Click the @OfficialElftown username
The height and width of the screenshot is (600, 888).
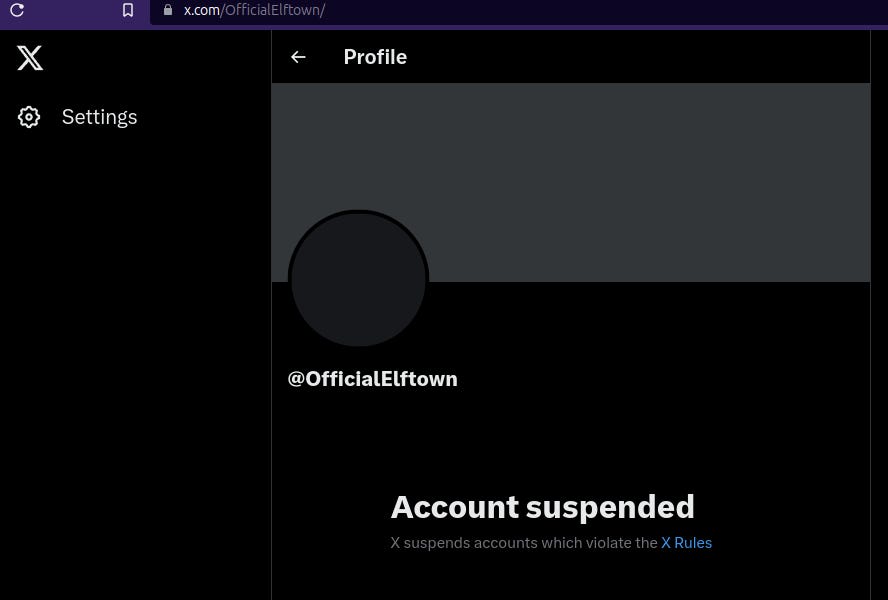pyautogui.click(x=372, y=379)
